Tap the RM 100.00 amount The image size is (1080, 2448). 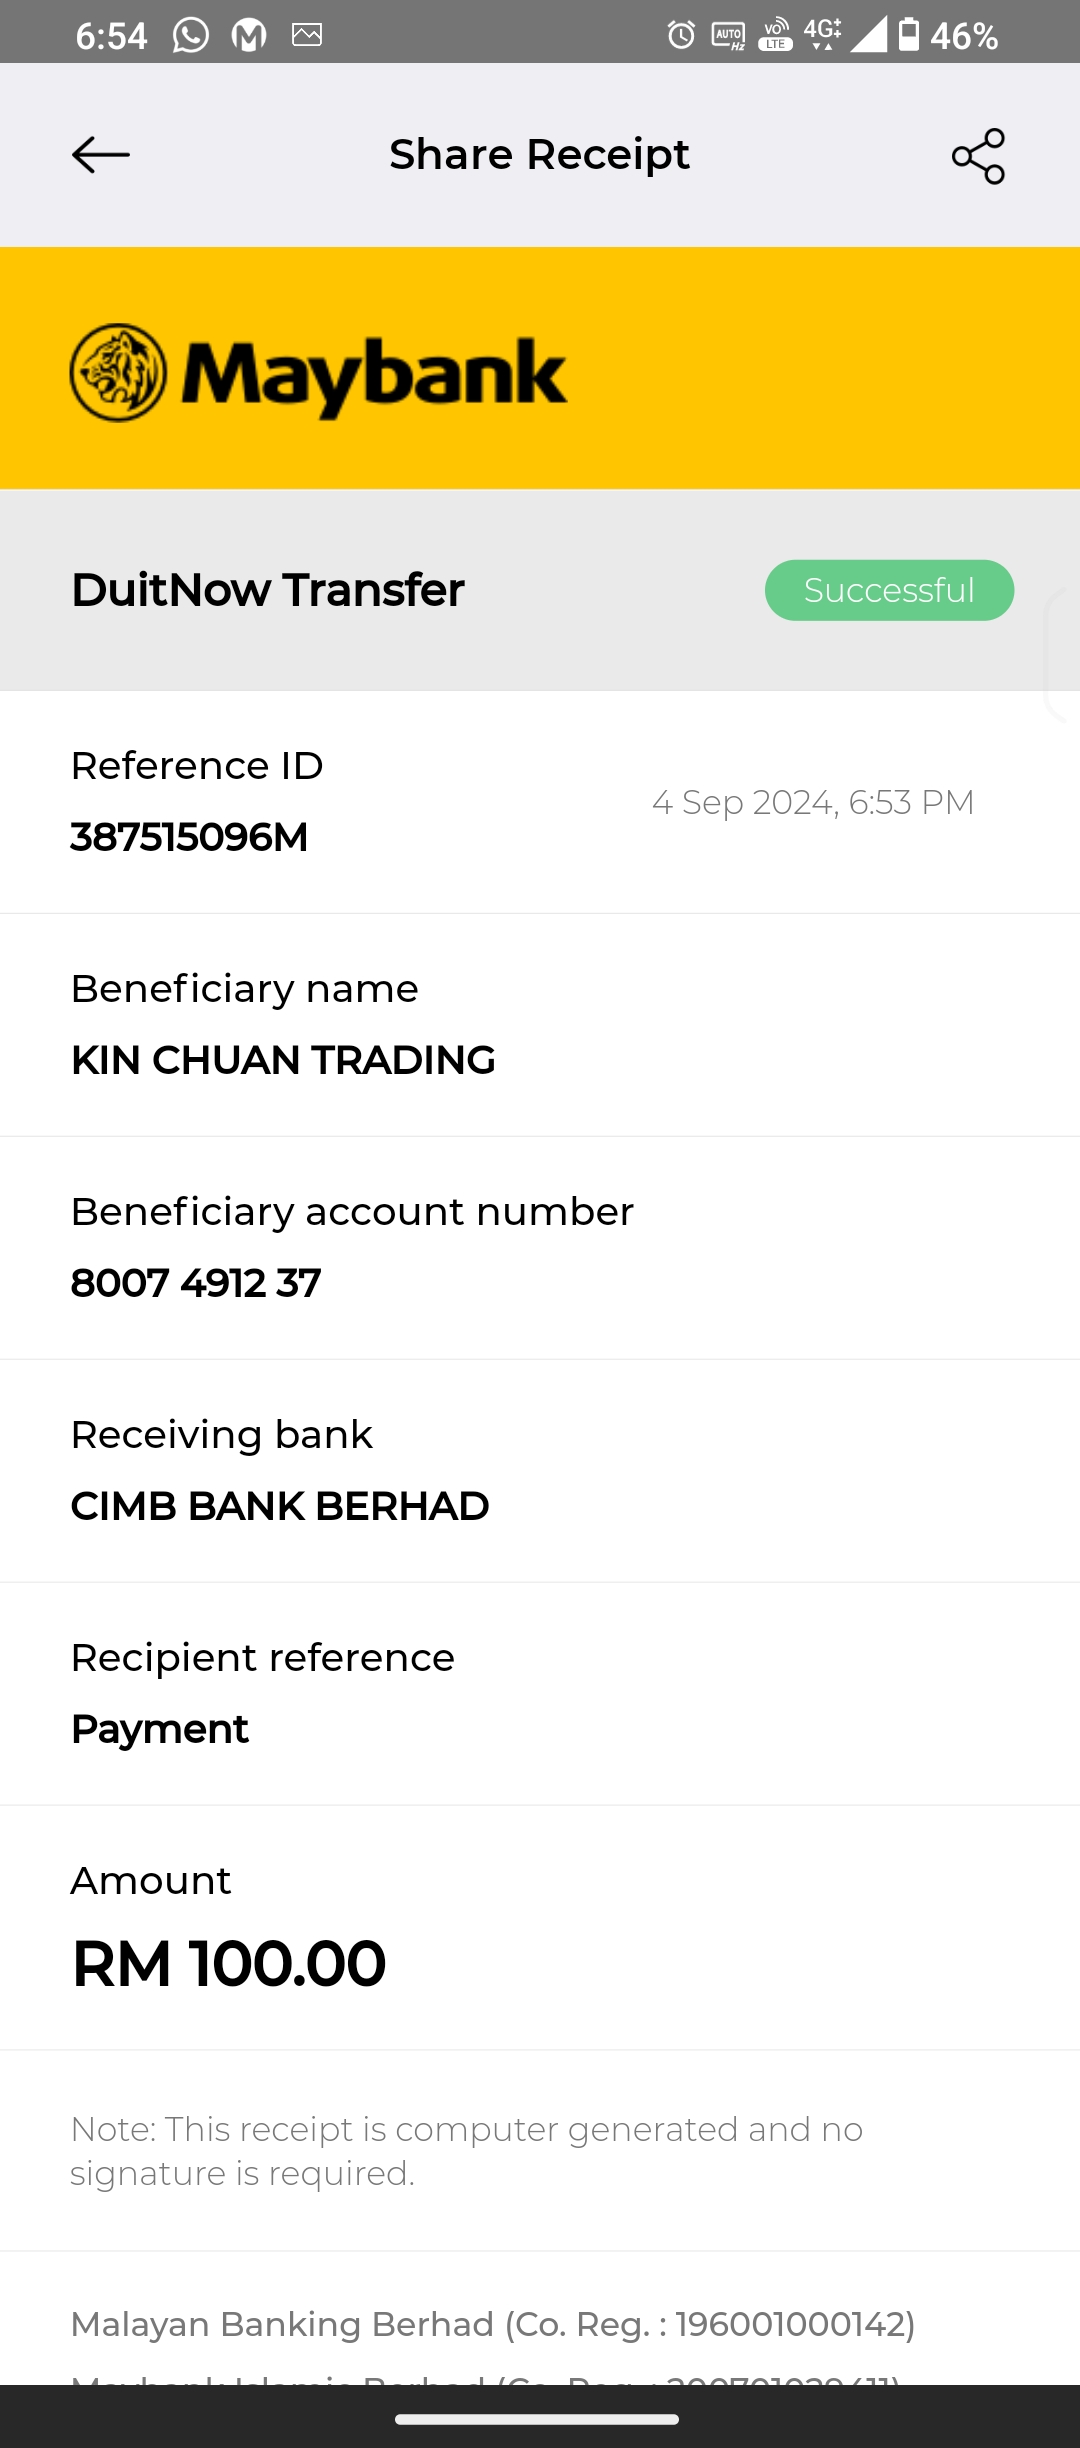tap(229, 1963)
